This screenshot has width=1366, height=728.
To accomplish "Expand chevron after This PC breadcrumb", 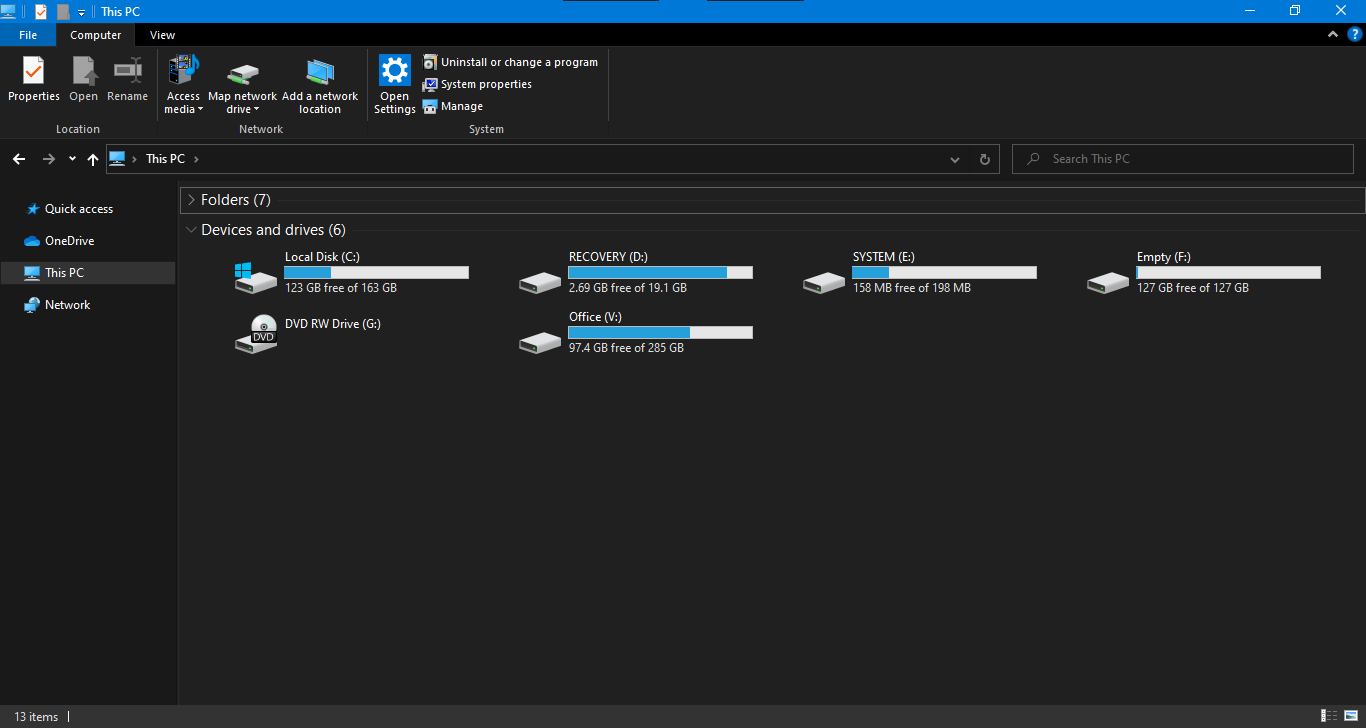I will (196, 159).
